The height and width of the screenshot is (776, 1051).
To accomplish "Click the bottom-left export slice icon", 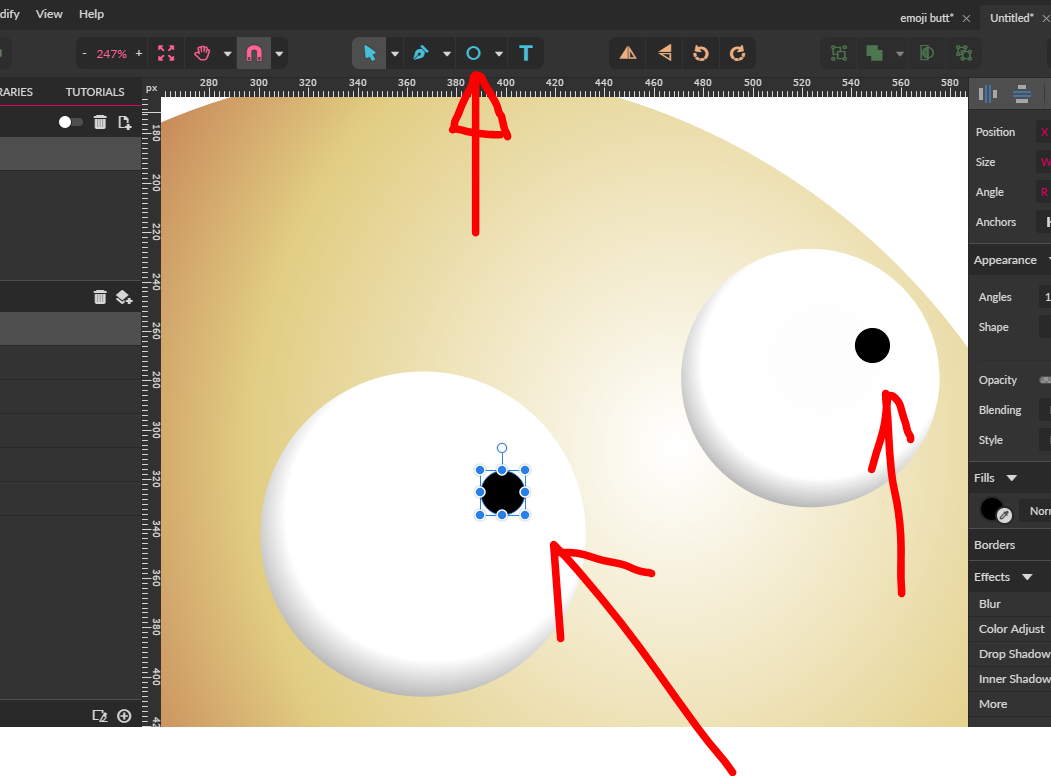I will click(99, 716).
